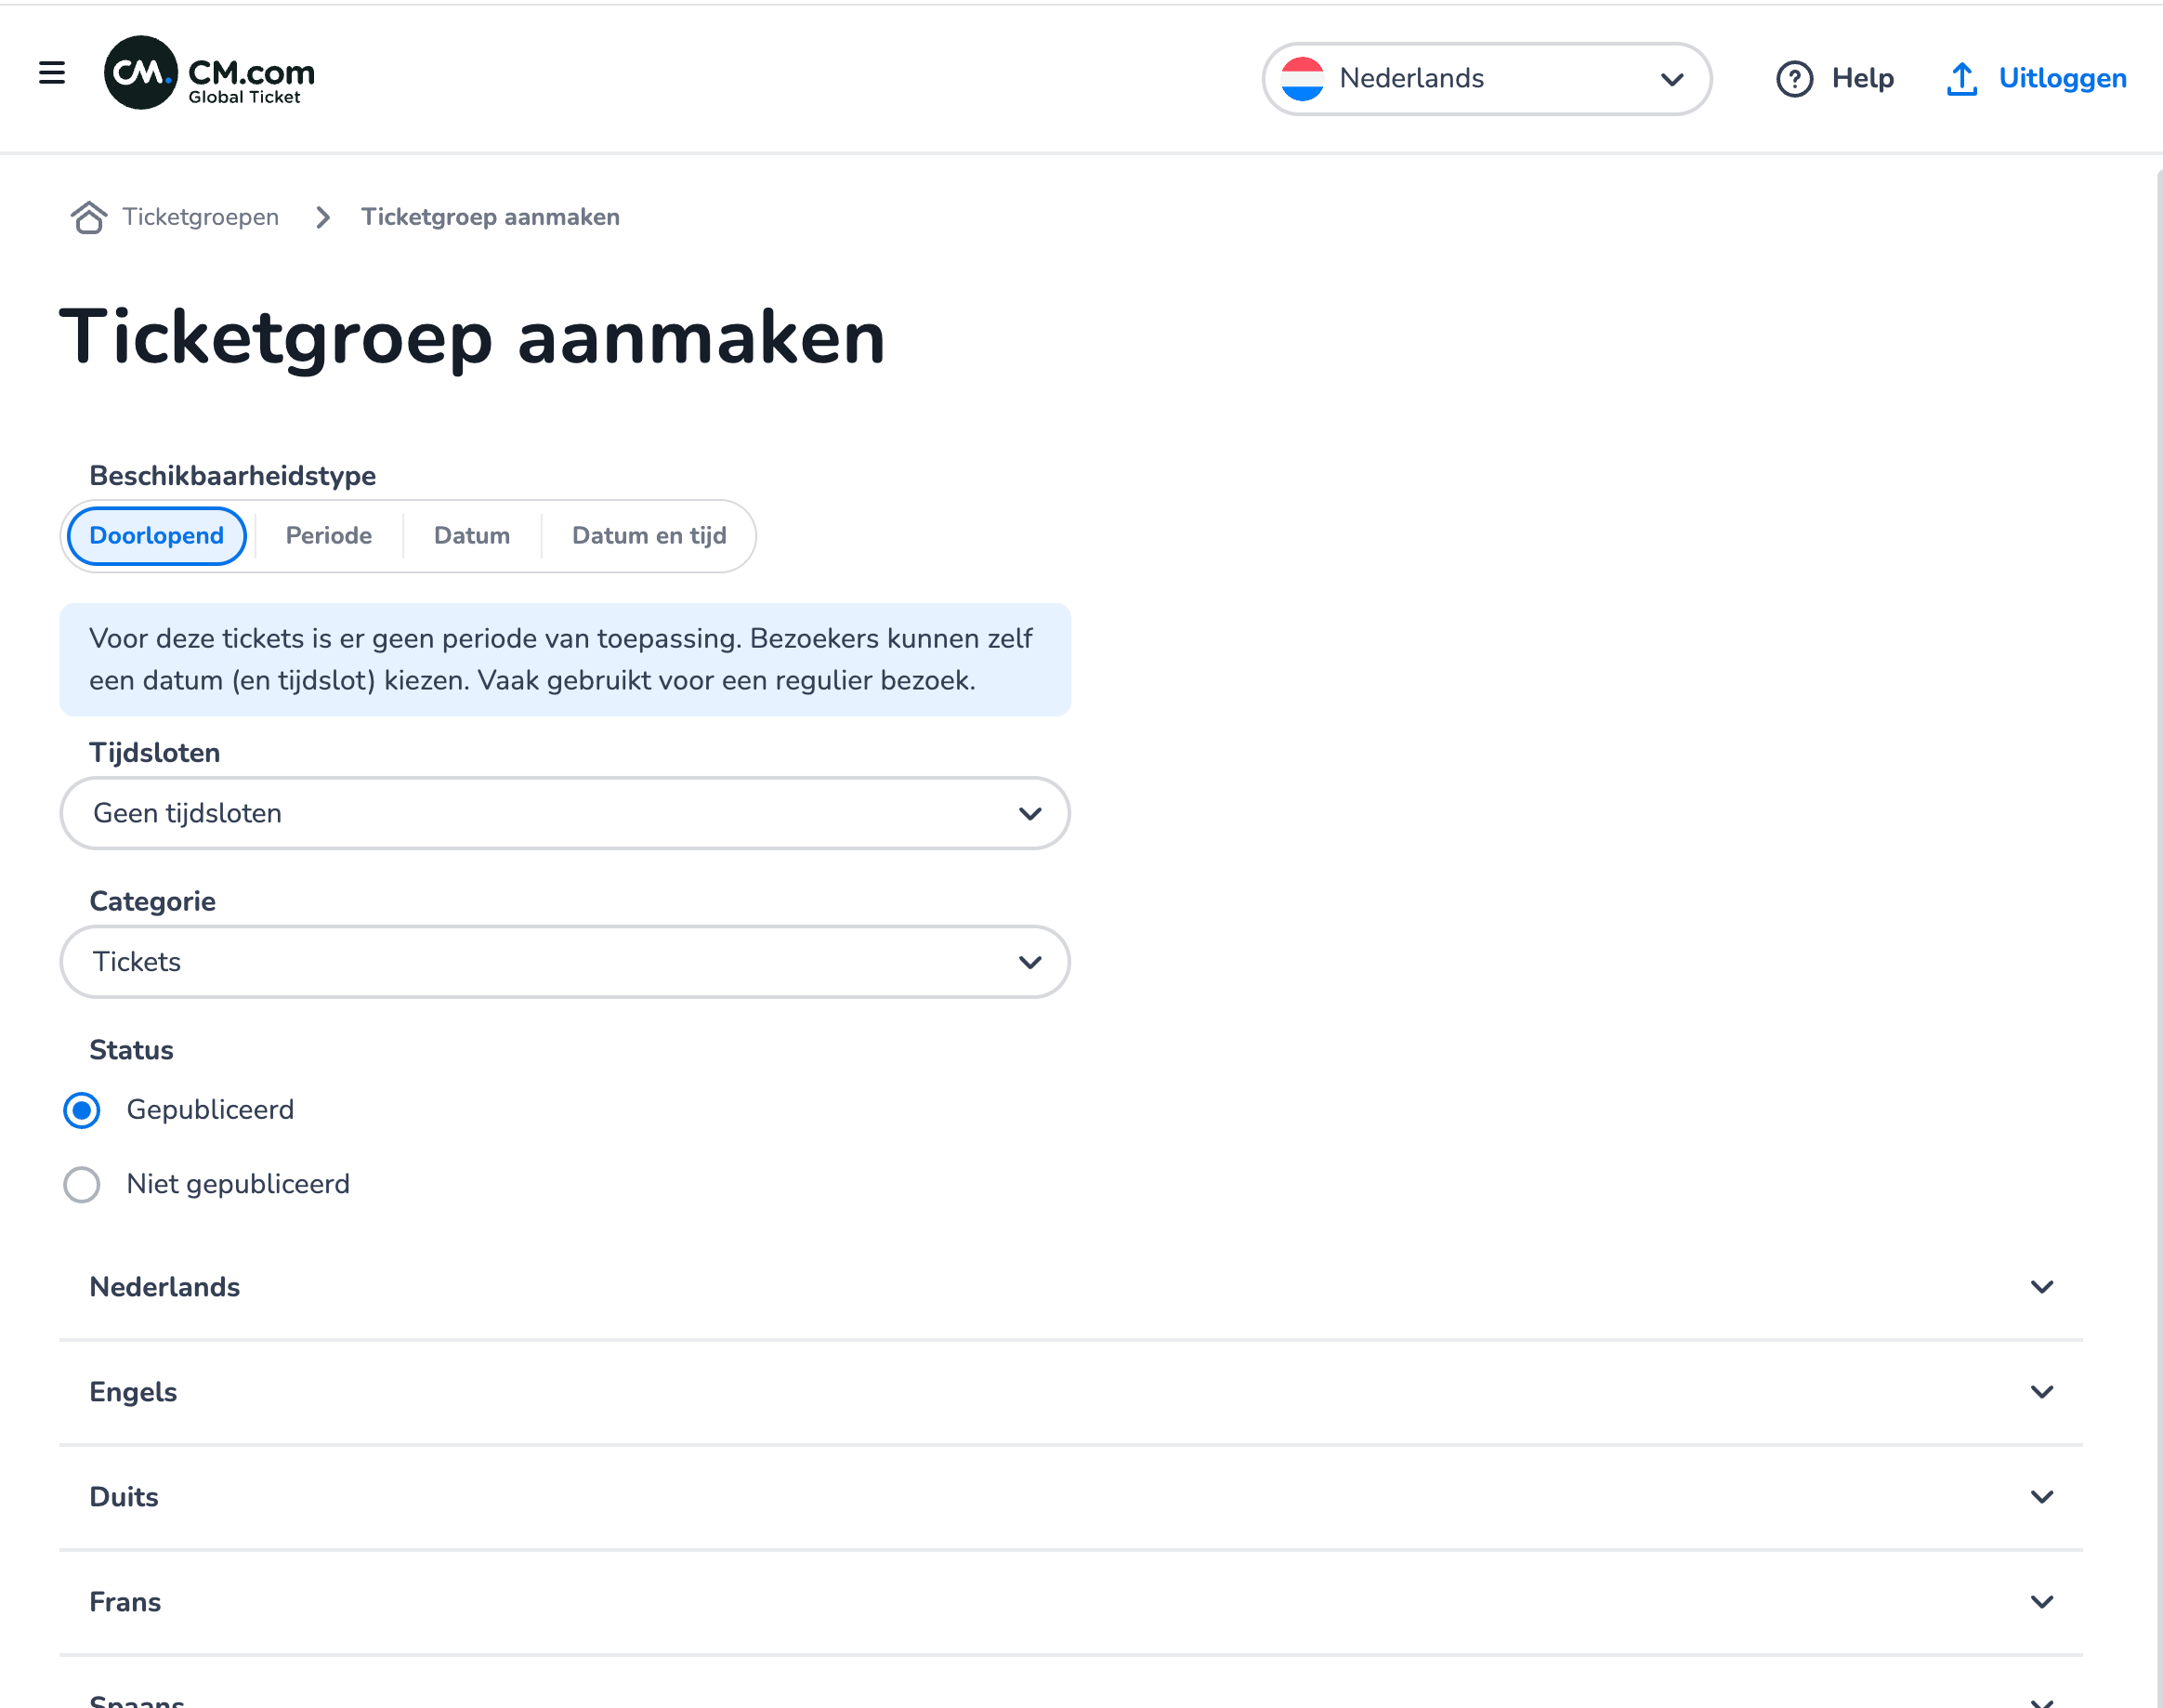Select the Periode availability type

click(x=328, y=536)
